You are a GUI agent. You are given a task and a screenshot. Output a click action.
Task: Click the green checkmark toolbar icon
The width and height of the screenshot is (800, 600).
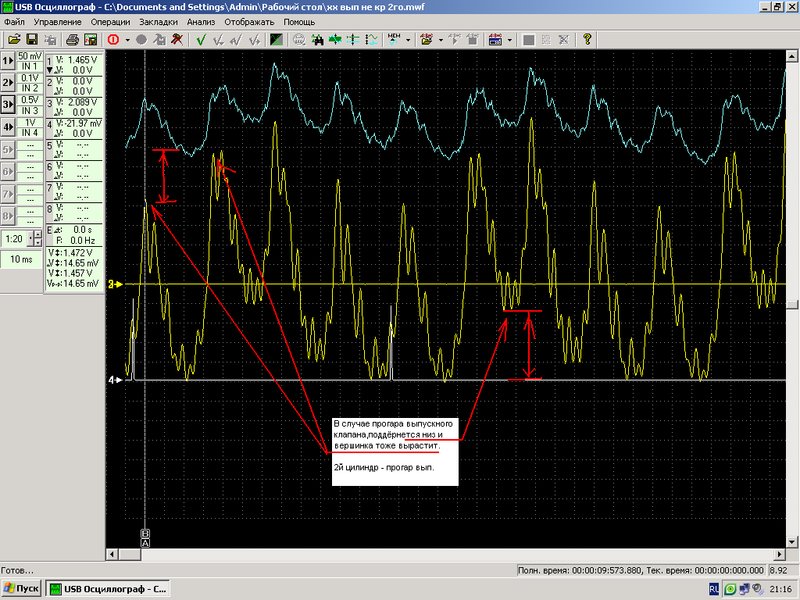coord(201,39)
